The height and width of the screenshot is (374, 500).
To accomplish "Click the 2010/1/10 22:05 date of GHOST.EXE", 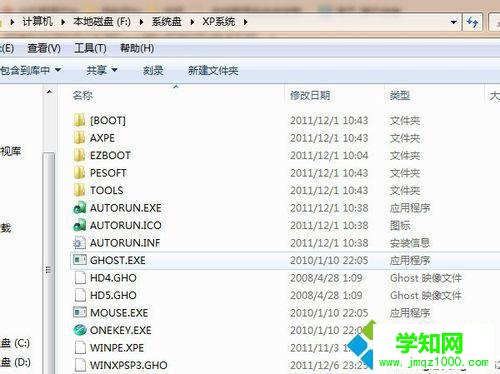I will (x=329, y=260).
